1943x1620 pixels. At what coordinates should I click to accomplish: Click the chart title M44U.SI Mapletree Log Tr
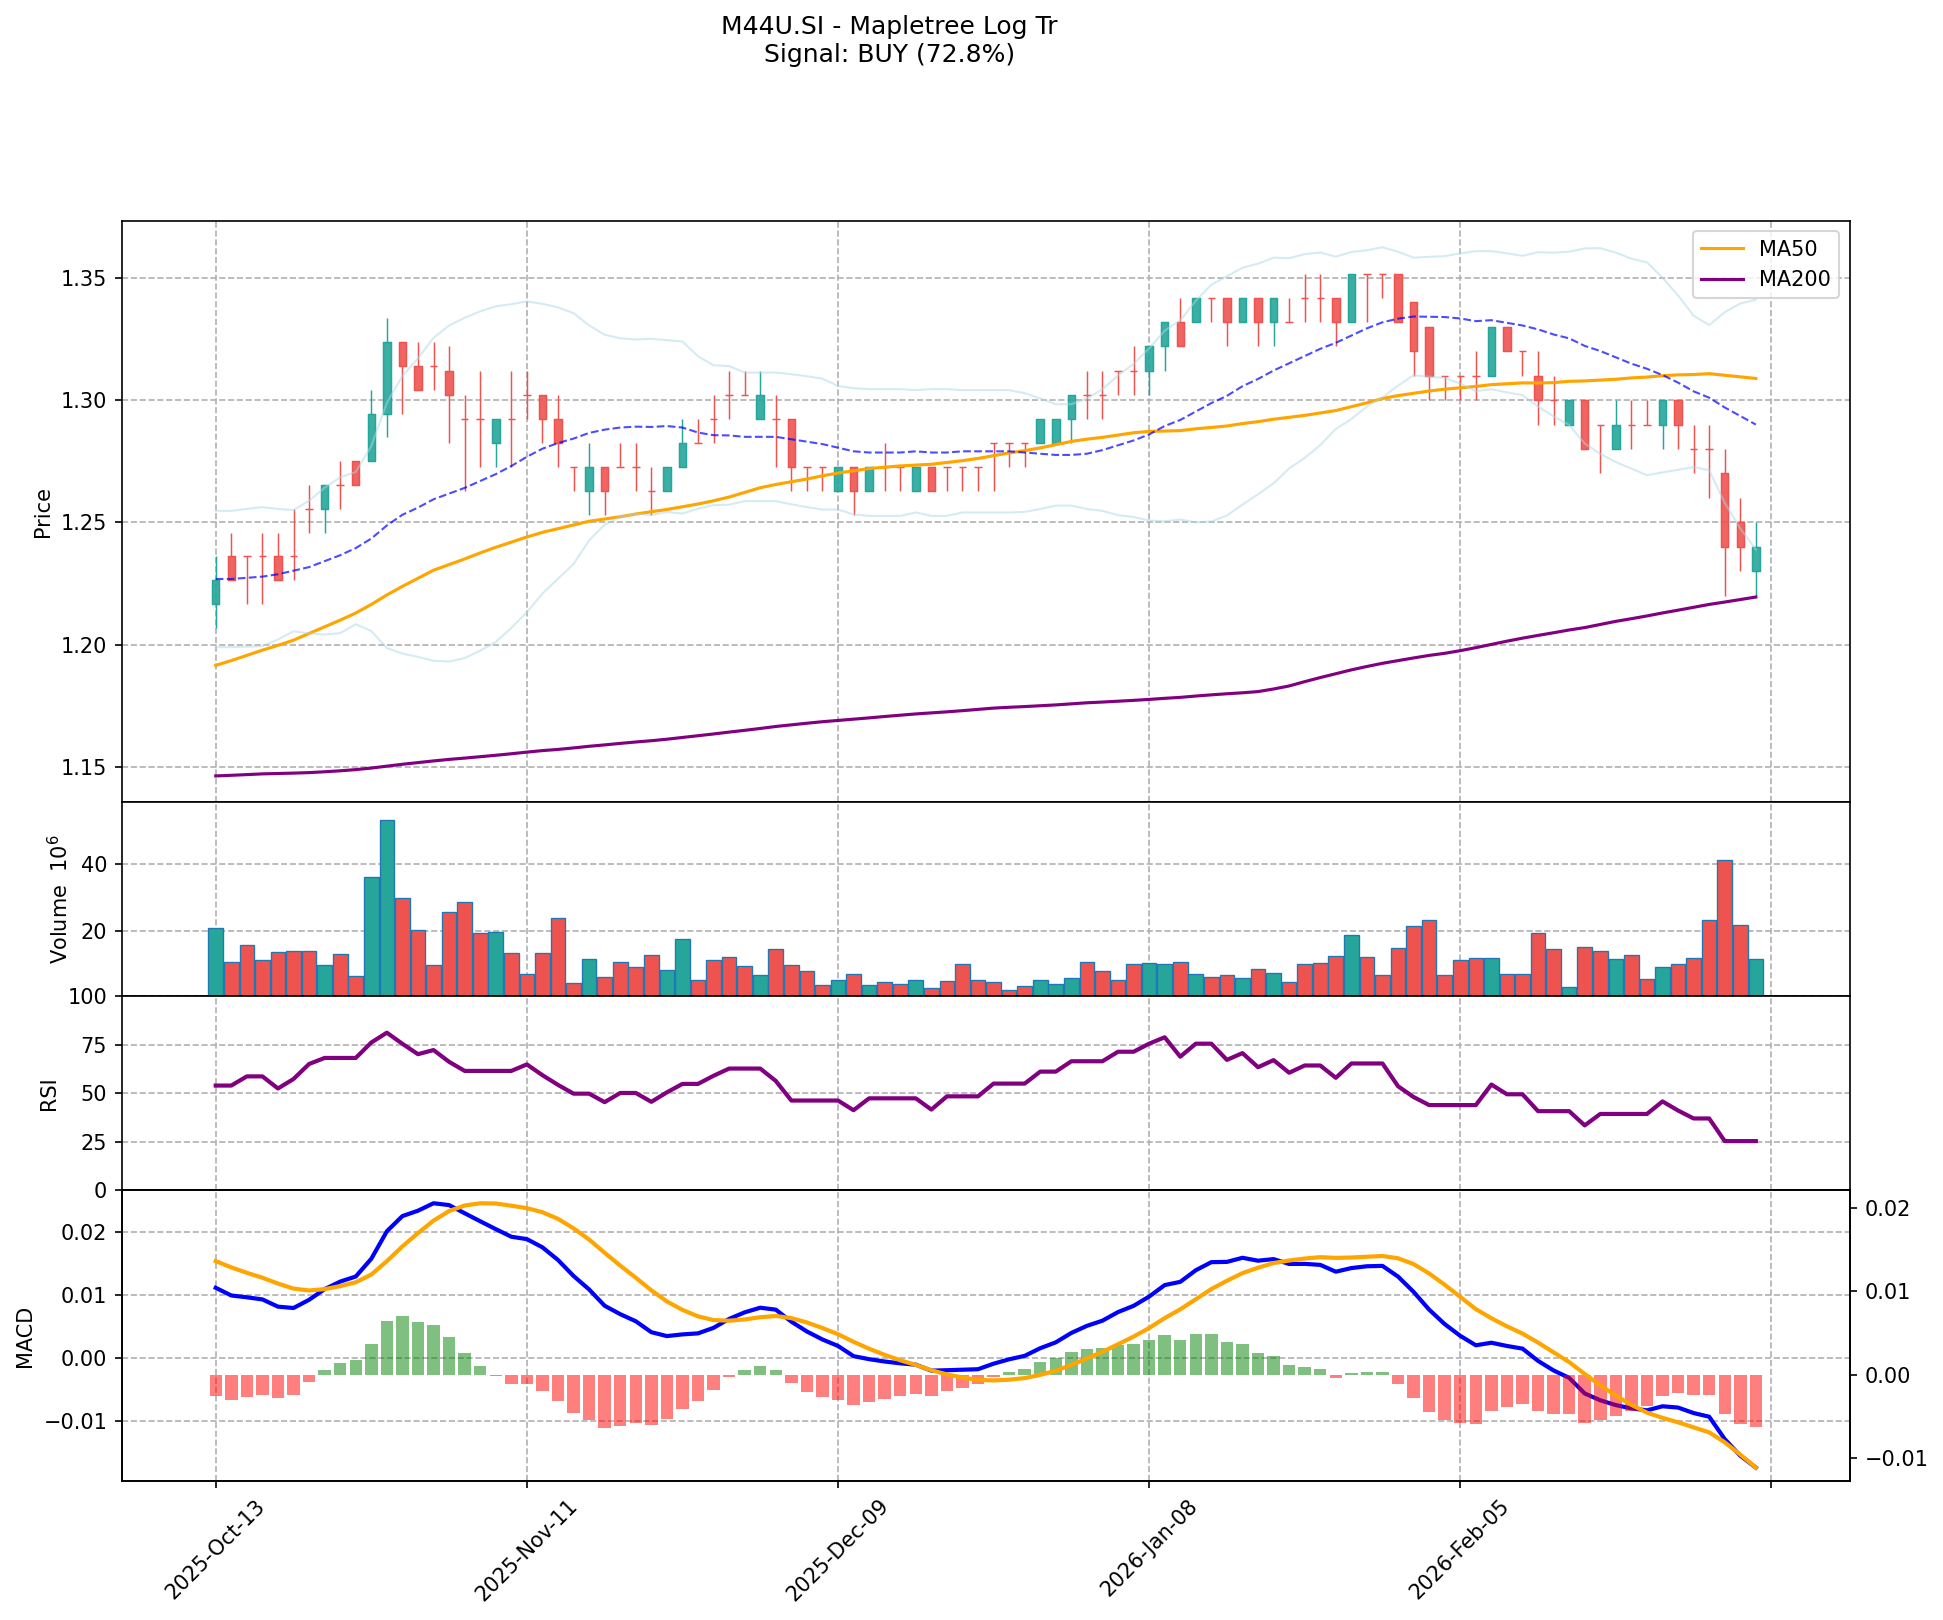[x=888, y=26]
